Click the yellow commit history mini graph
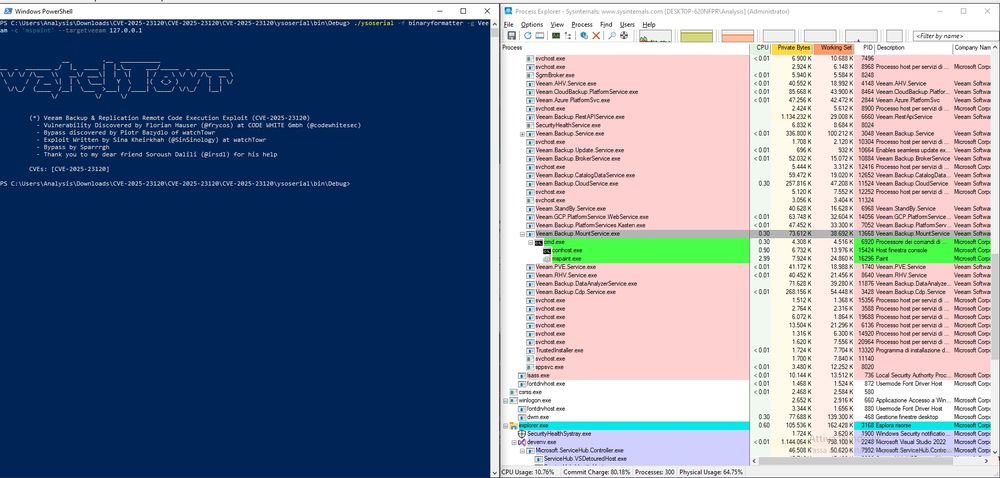Viewport: 1000px width, 478px height. pyautogui.click(x=696, y=36)
